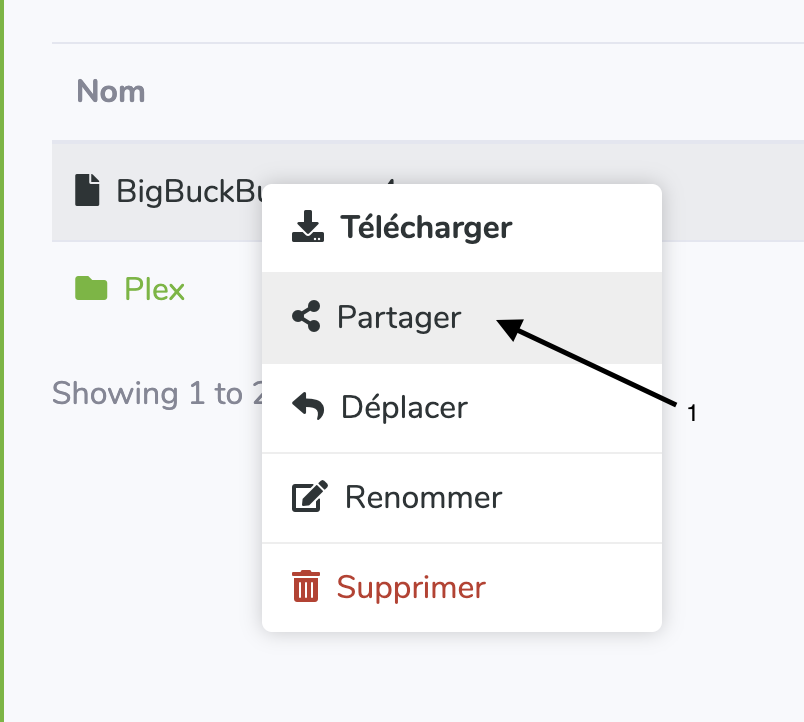Click the red trash can icon
Image resolution: width=804 pixels, height=722 pixels.
point(306,586)
